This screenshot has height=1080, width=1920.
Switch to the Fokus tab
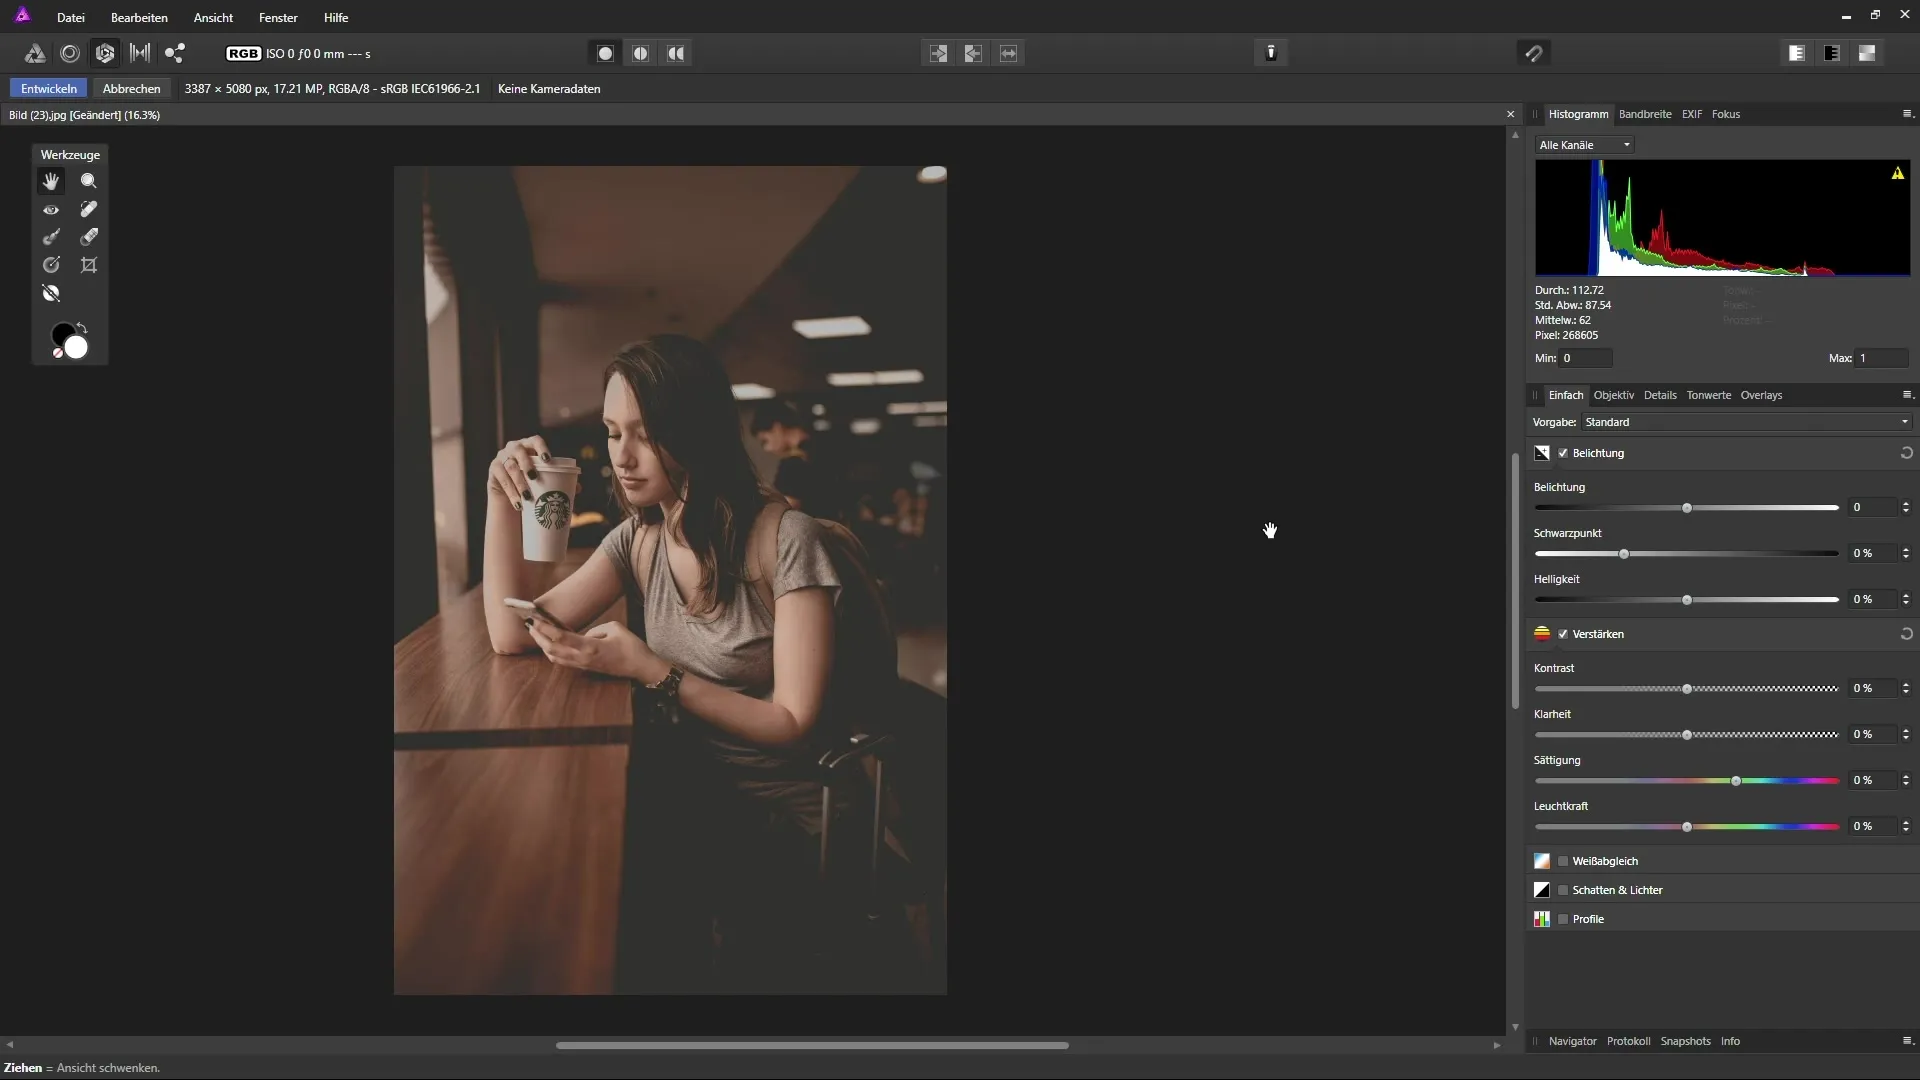[1726, 114]
